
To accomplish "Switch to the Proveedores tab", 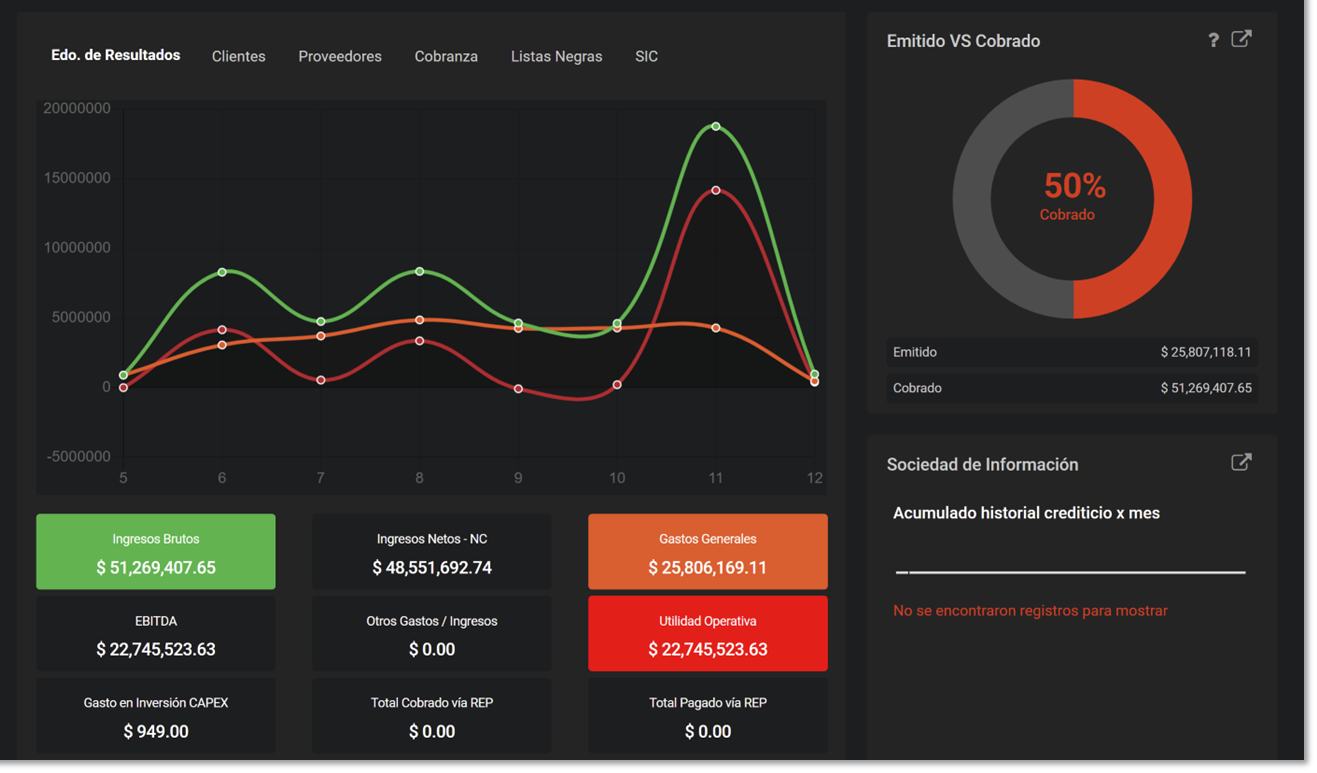I will pos(340,56).
